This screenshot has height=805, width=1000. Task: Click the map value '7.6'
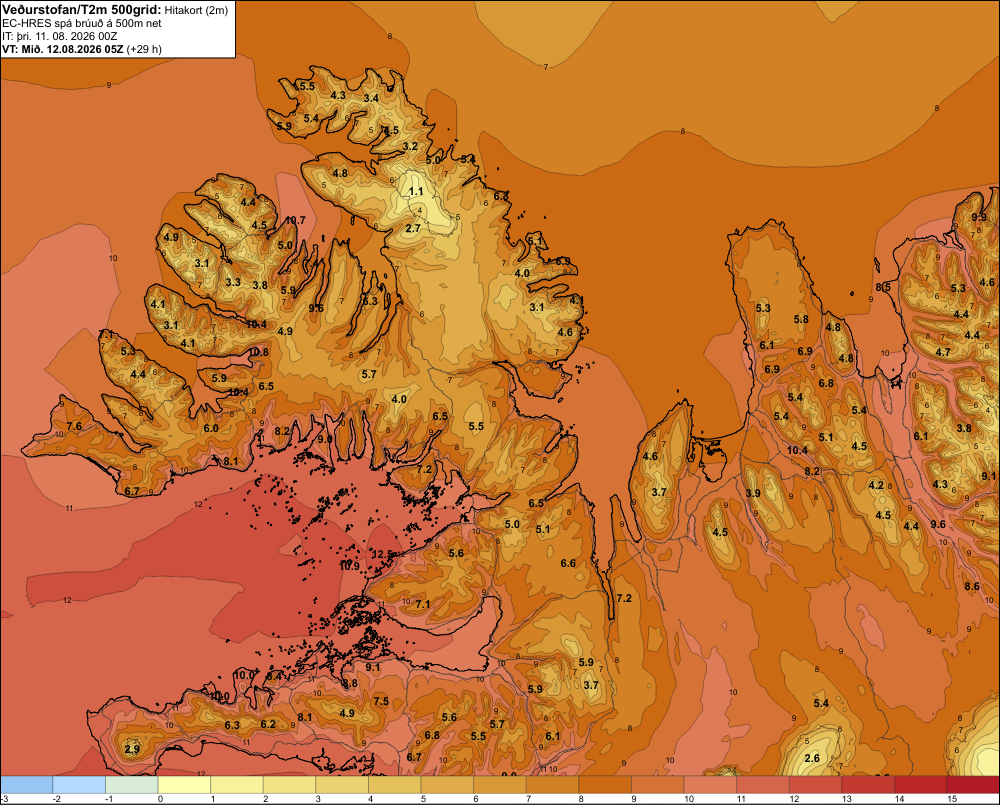click(74, 426)
